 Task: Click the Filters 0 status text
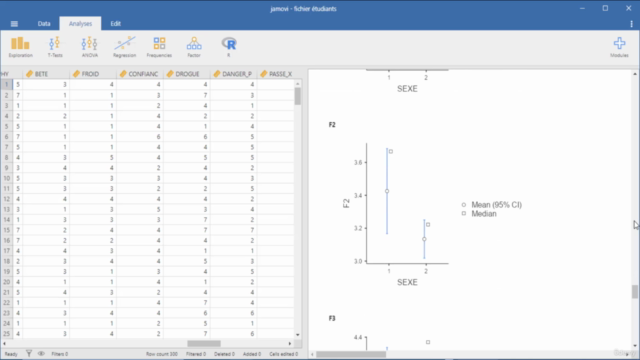pos(60,354)
